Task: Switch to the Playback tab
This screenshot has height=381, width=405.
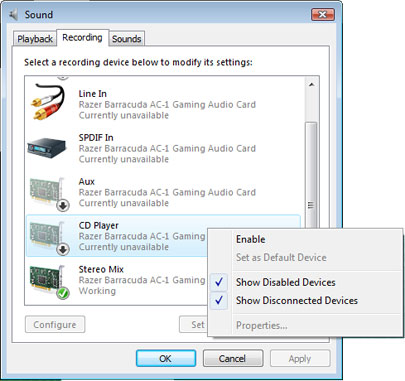Action: (x=35, y=39)
